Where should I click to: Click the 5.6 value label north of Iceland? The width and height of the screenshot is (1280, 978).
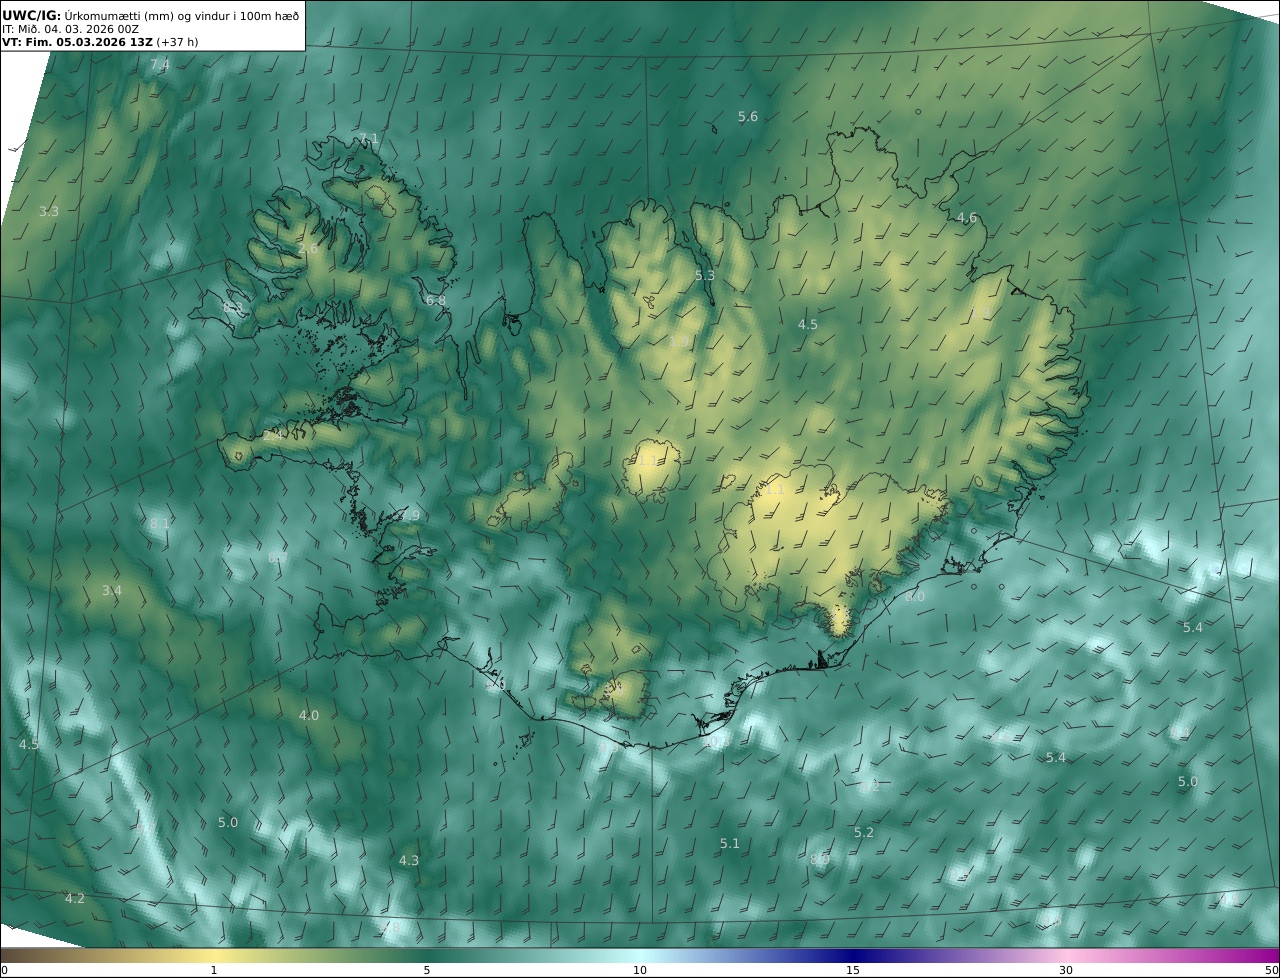(748, 117)
